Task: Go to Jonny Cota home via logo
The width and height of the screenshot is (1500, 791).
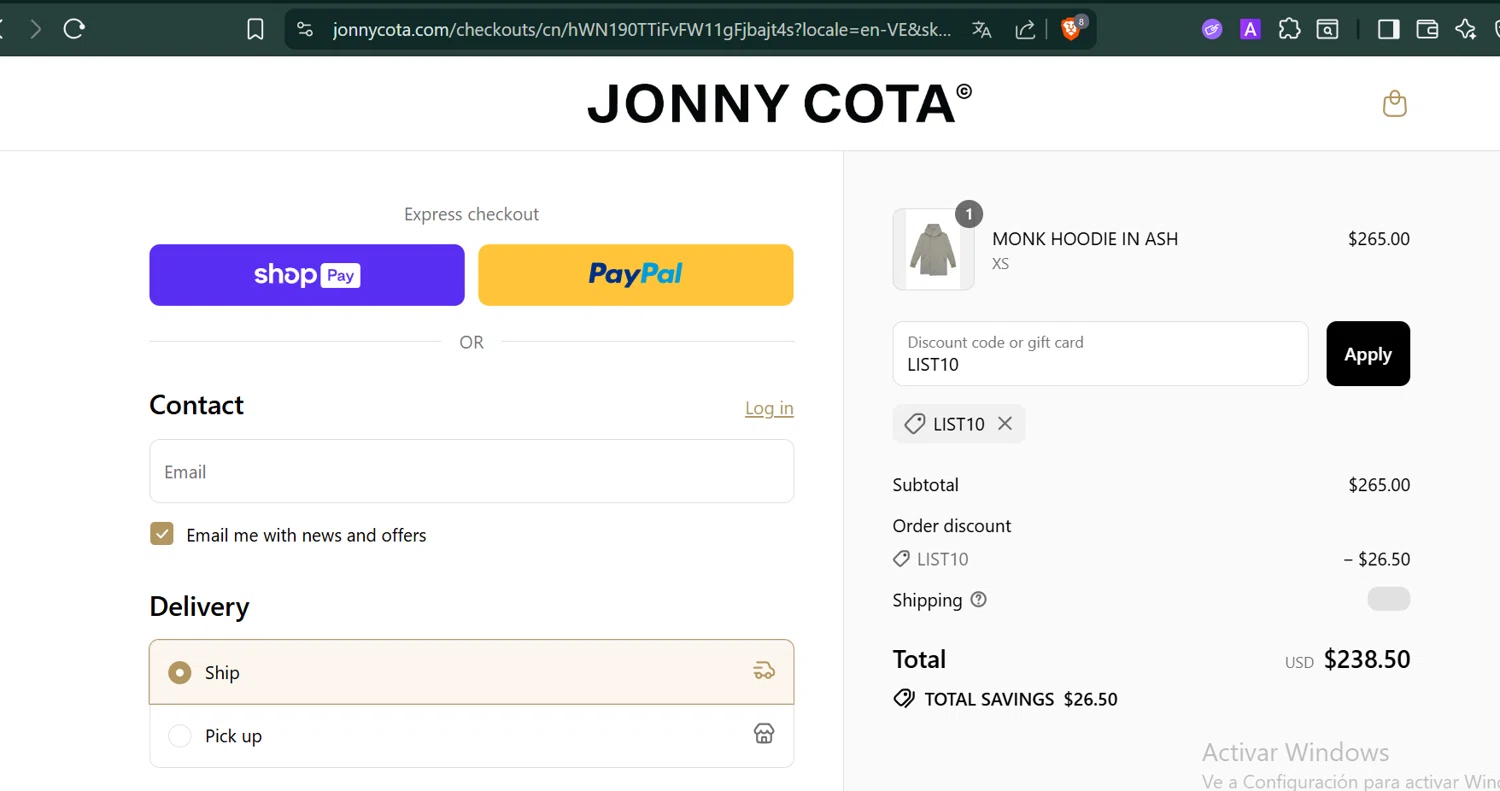Action: point(779,104)
